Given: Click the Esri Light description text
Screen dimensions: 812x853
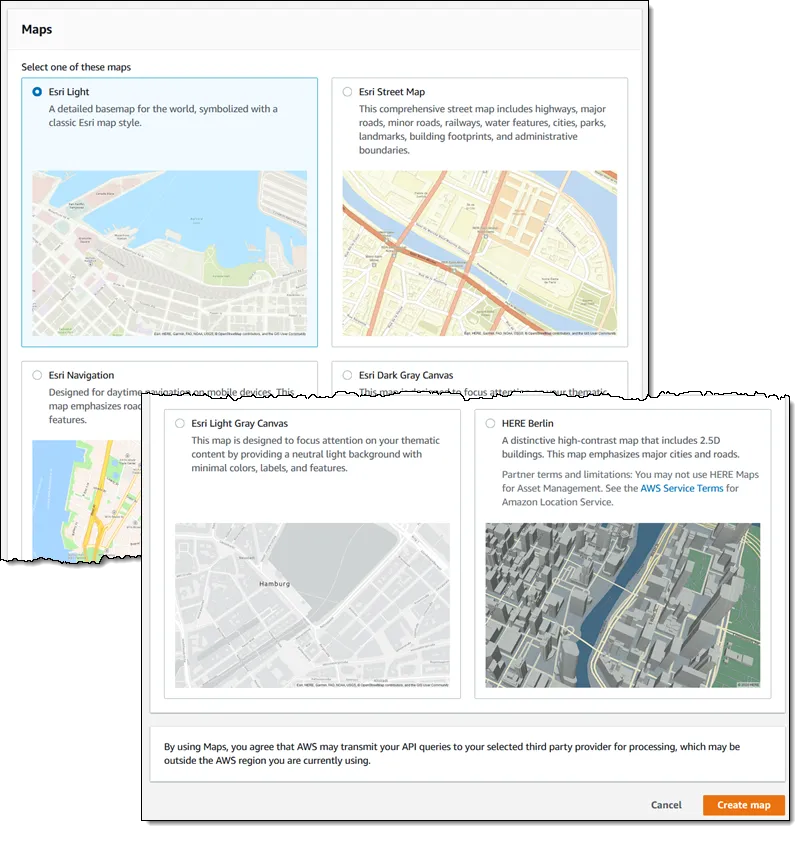Looking at the screenshot, I should [x=163, y=116].
